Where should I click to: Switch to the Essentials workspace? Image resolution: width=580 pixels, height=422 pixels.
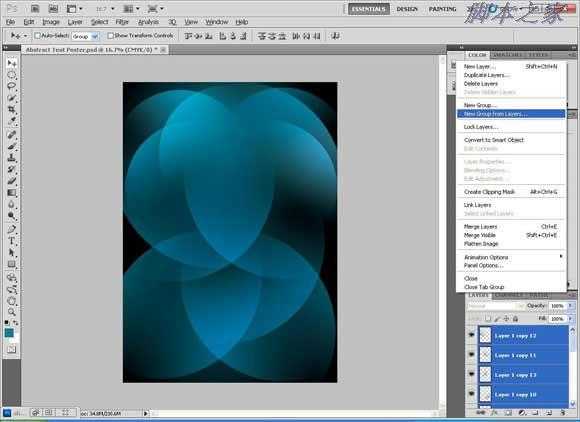pyautogui.click(x=368, y=9)
